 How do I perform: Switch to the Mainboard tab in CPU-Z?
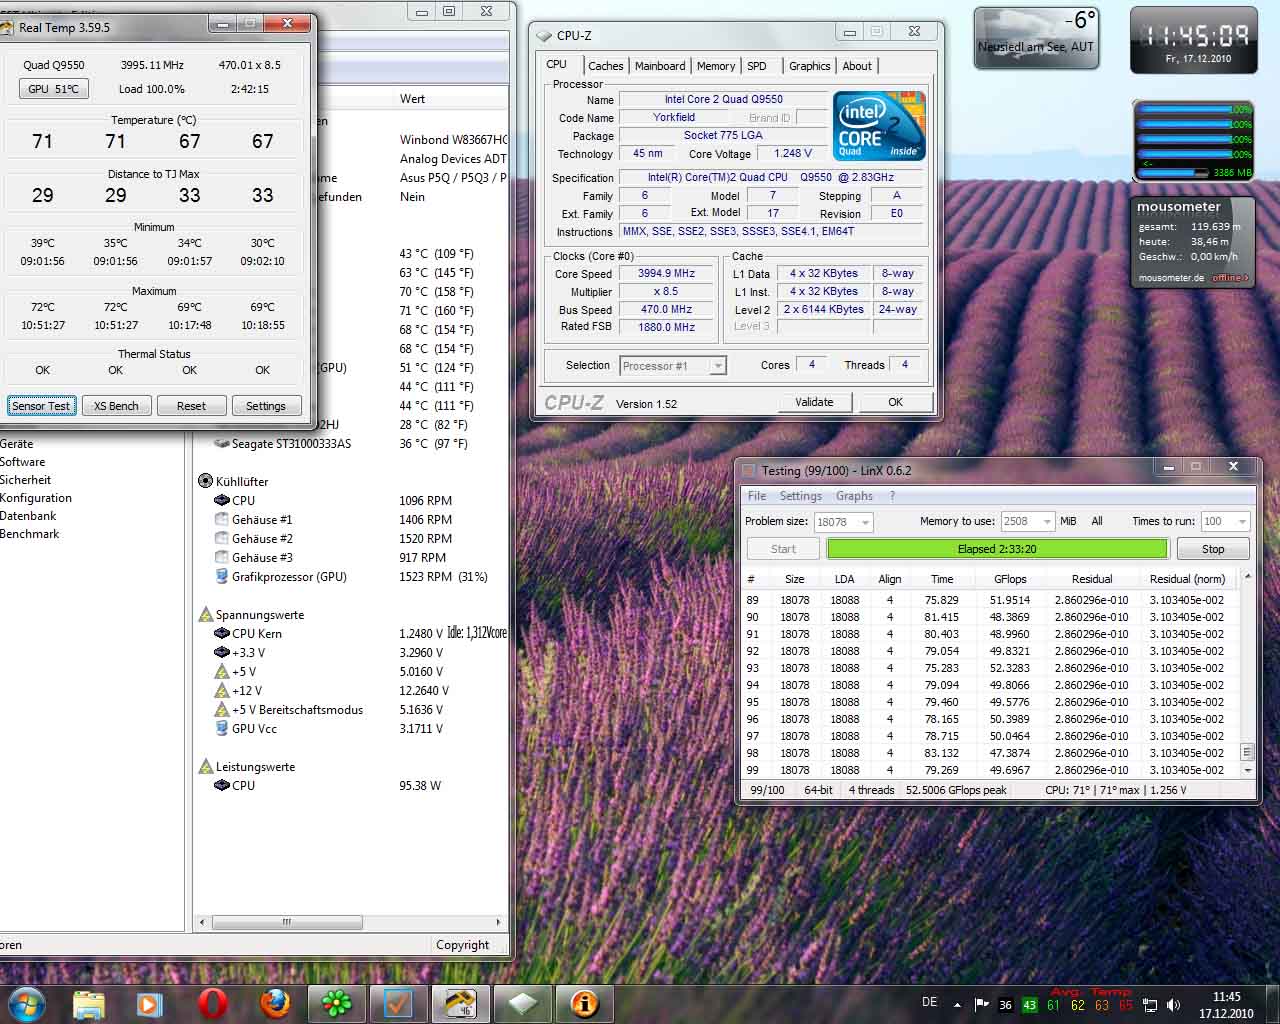[x=660, y=66]
